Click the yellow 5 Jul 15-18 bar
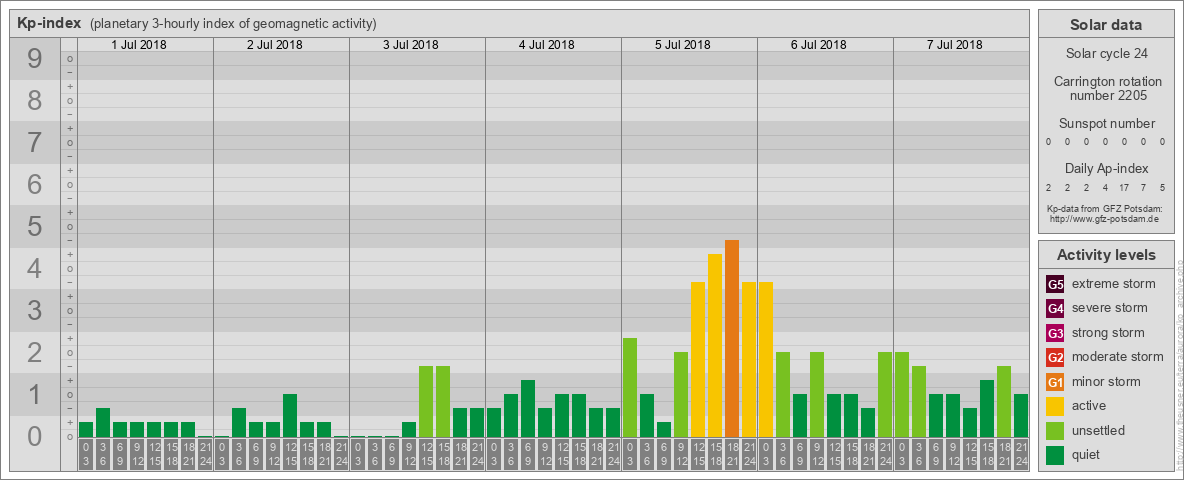This screenshot has height=480, width=1184. click(x=715, y=346)
